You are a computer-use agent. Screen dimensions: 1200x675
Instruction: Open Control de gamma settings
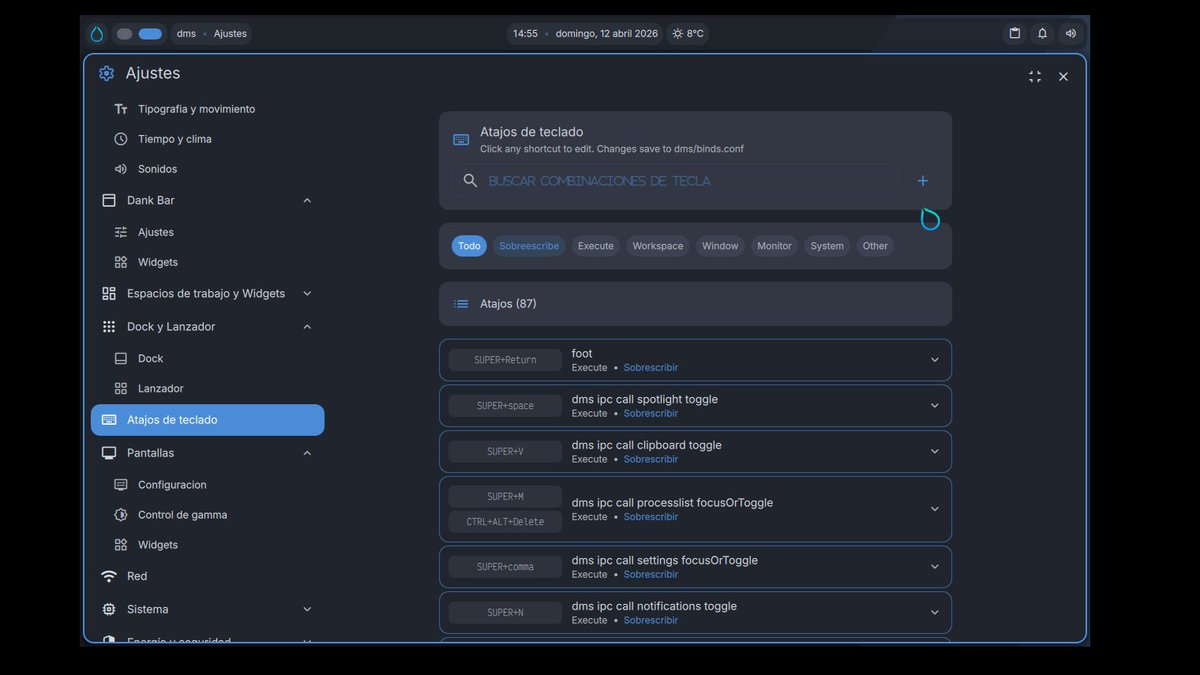pyautogui.click(x=182, y=515)
